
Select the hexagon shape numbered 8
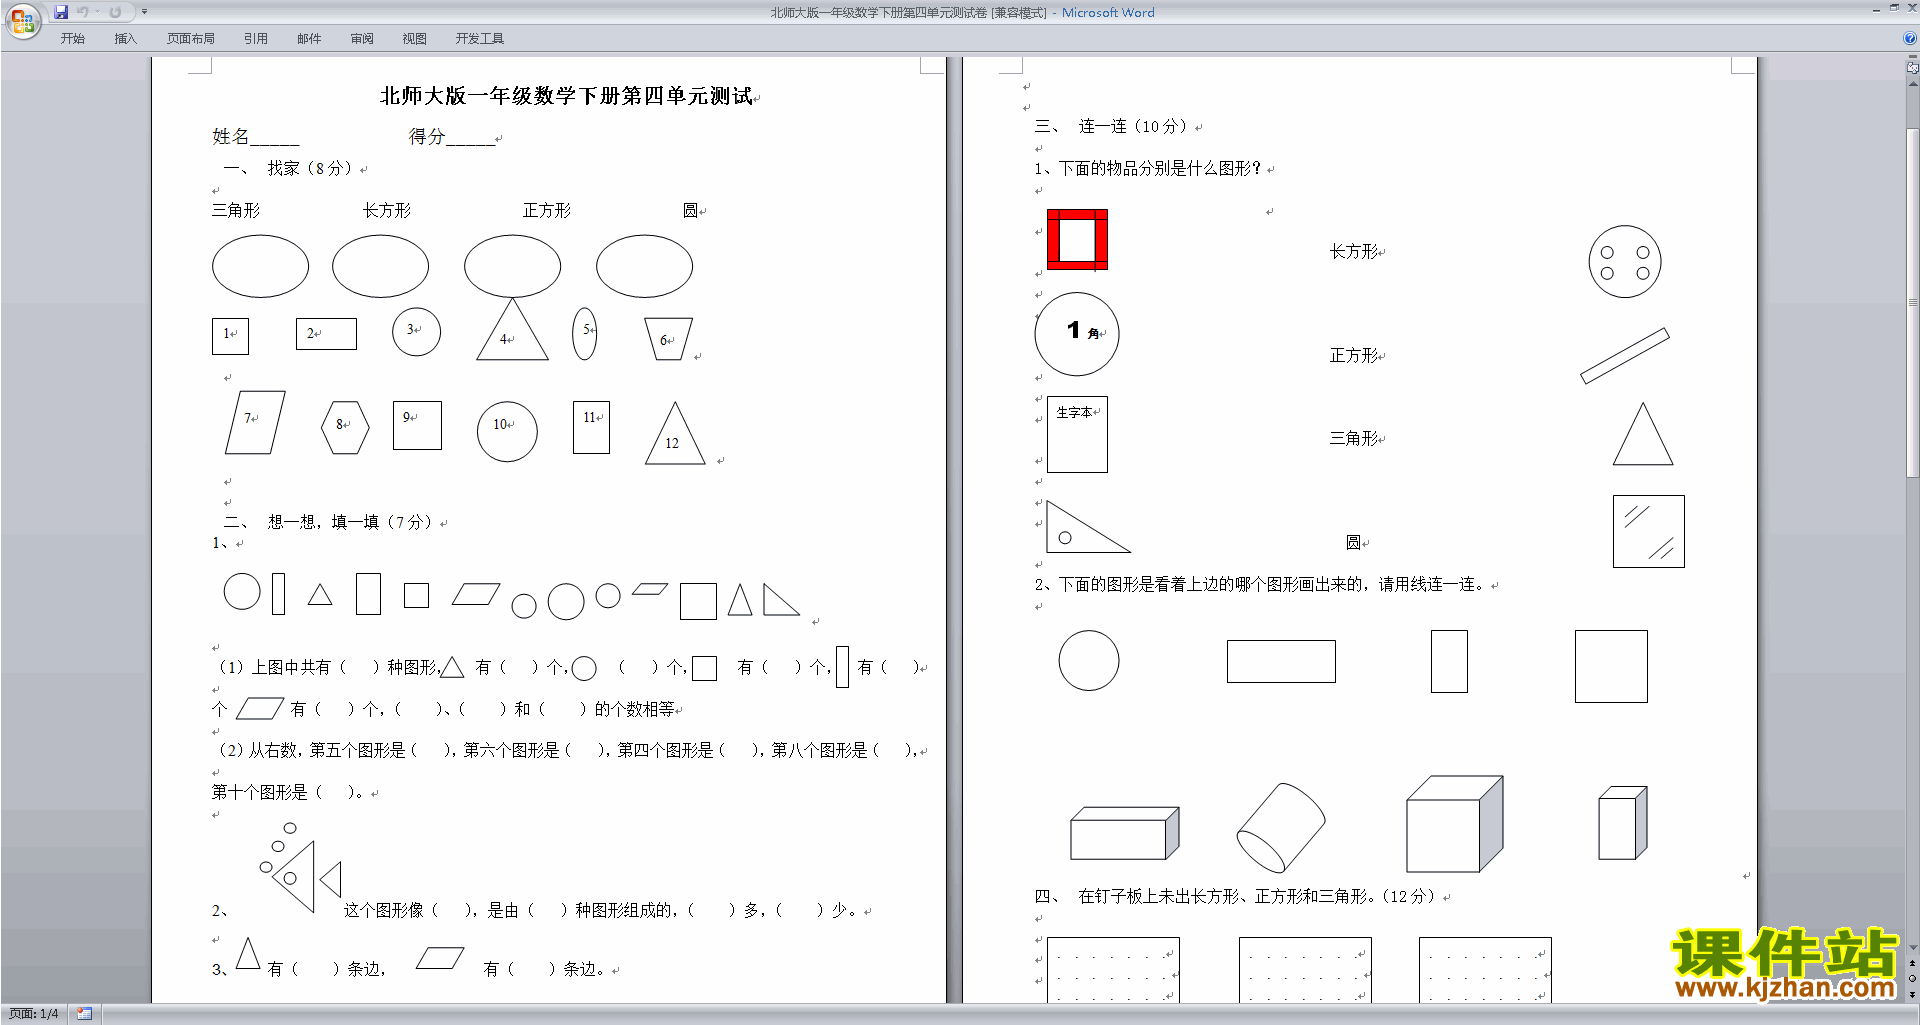[x=345, y=428]
